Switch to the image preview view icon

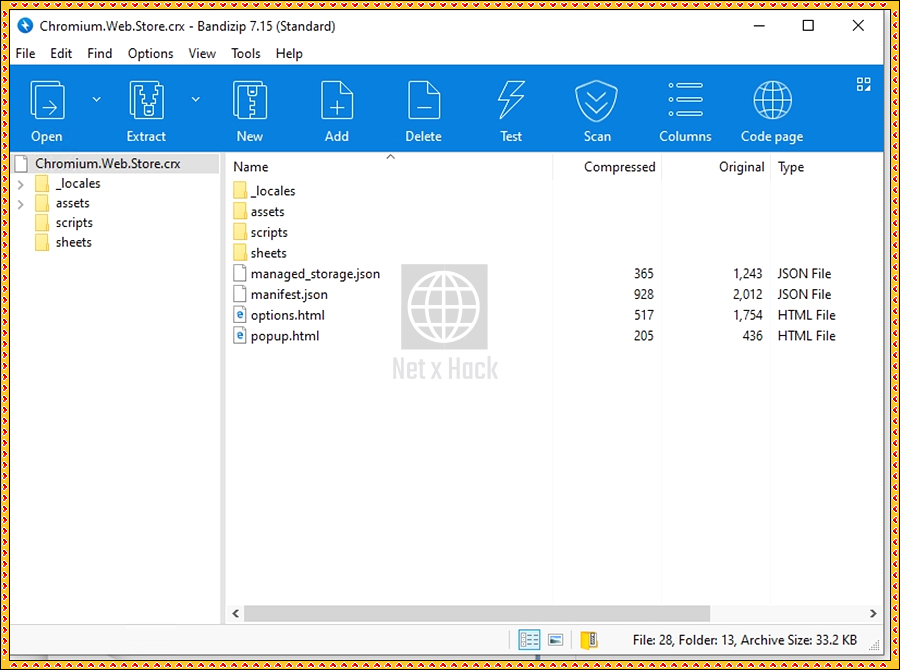point(556,640)
